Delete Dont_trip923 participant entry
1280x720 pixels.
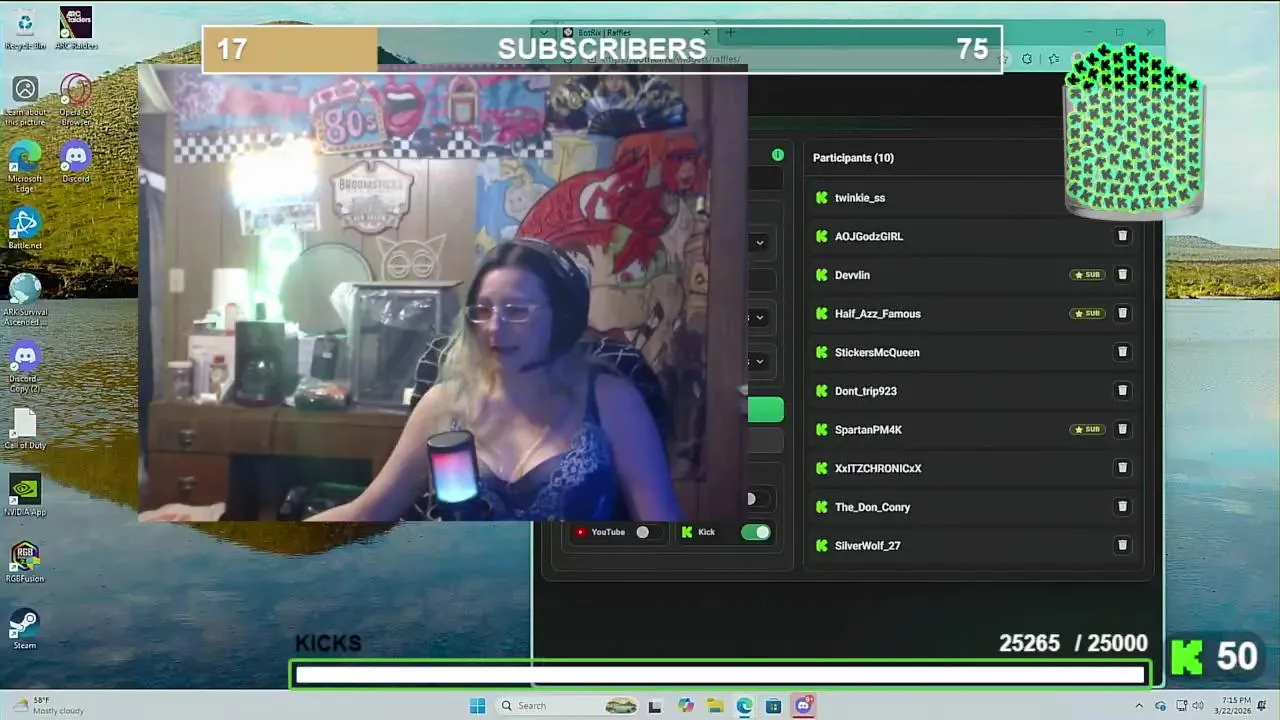[x=1122, y=391]
